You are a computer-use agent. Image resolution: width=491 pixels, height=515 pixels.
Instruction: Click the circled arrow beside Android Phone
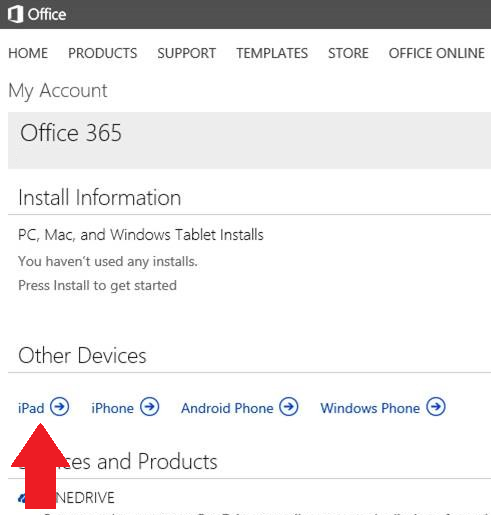coord(289,407)
